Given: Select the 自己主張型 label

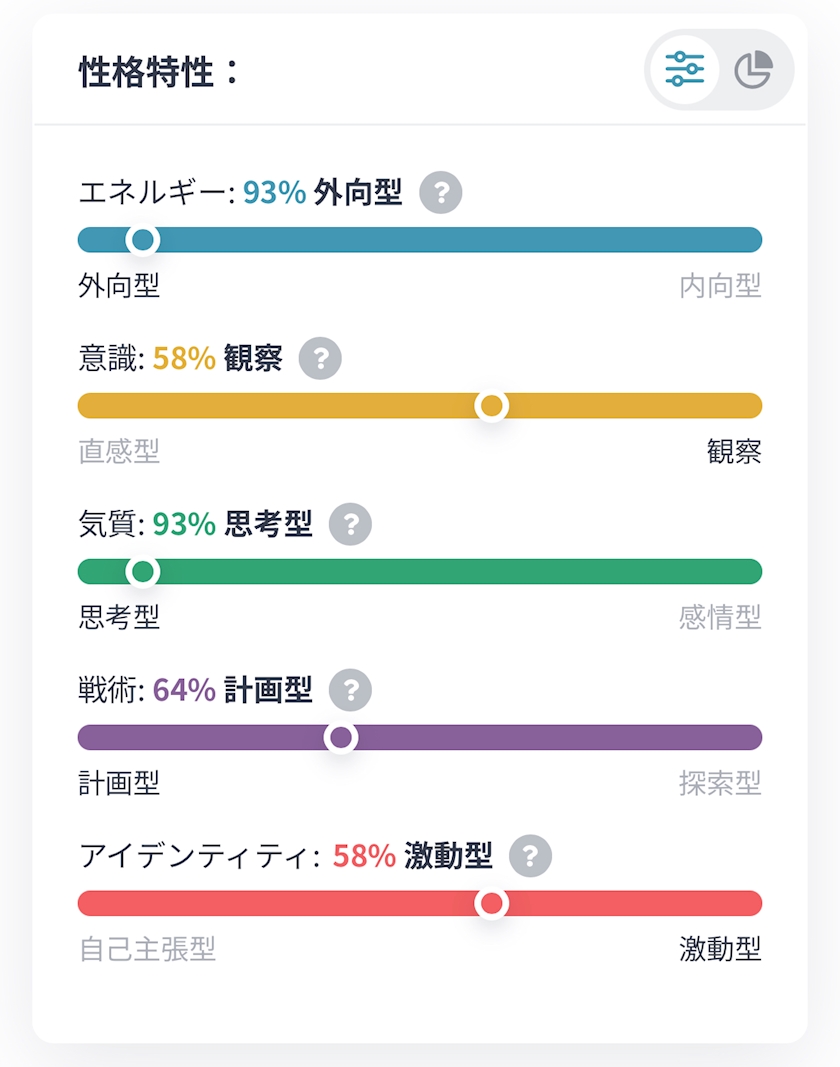Looking at the screenshot, I should tap(147, 949).
